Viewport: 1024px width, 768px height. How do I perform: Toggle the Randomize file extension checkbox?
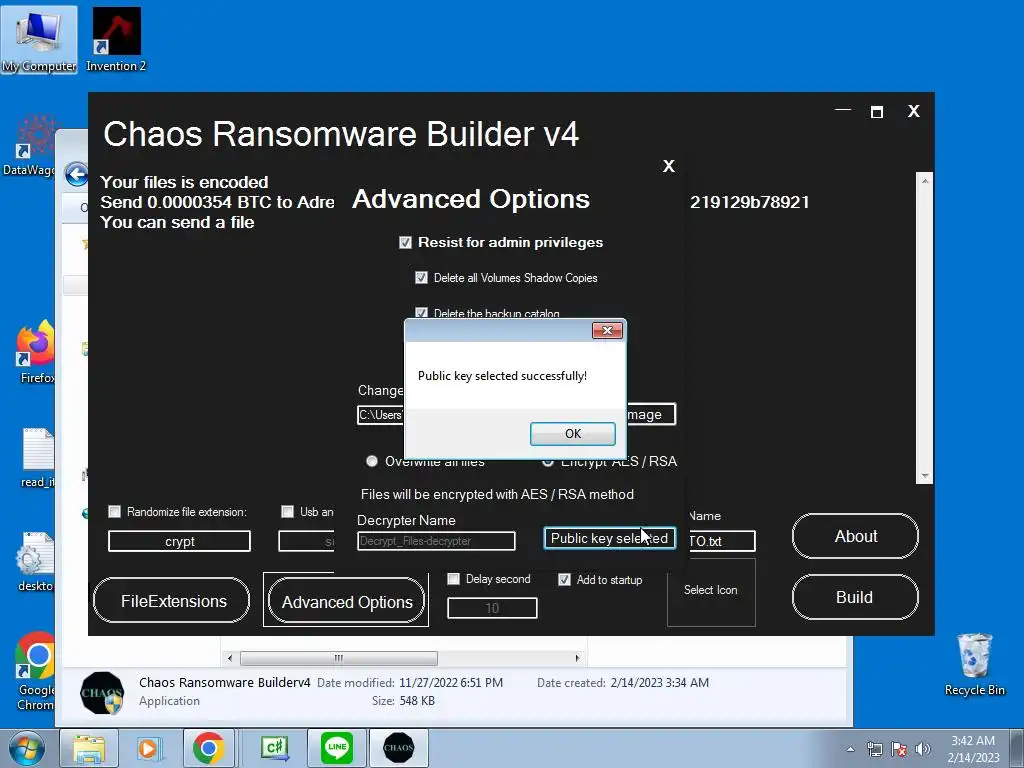[x=114, y=511]
